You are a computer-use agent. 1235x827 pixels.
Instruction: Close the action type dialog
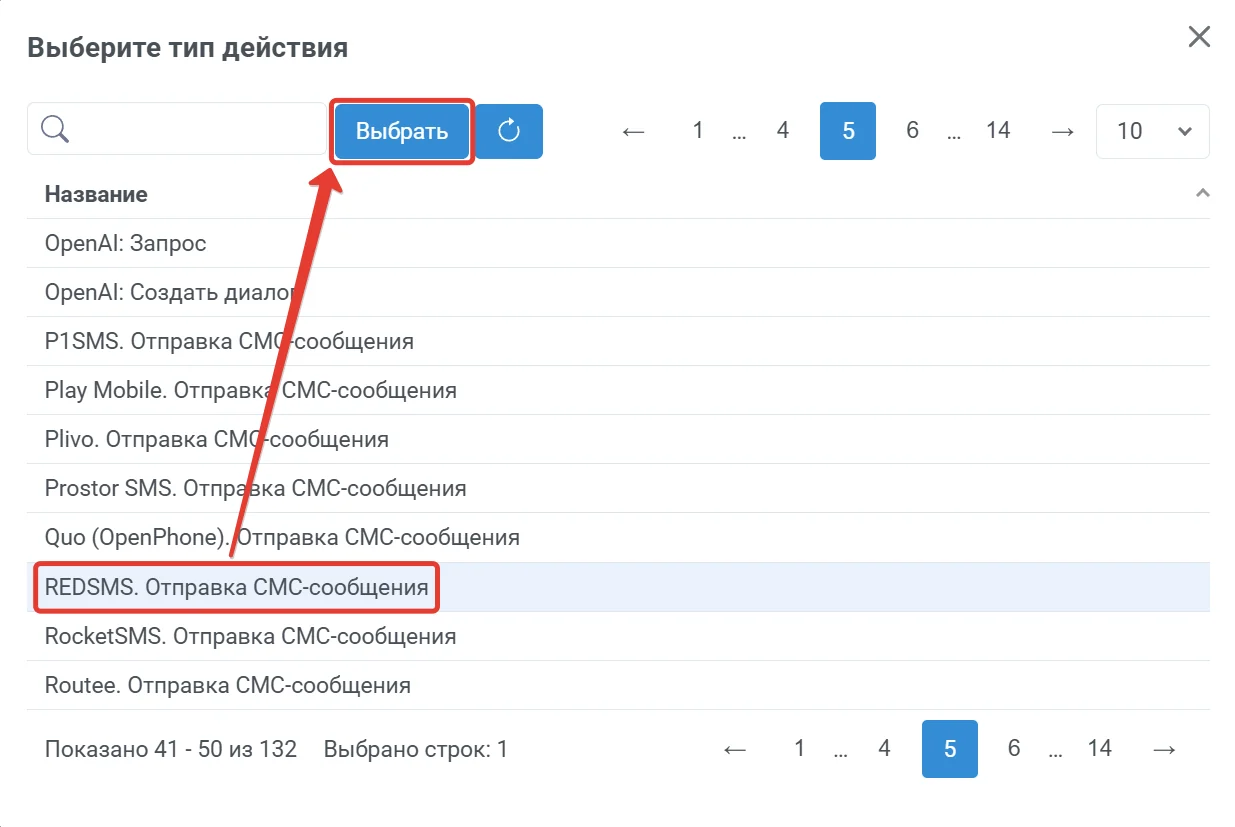(x=1199, y=37)
